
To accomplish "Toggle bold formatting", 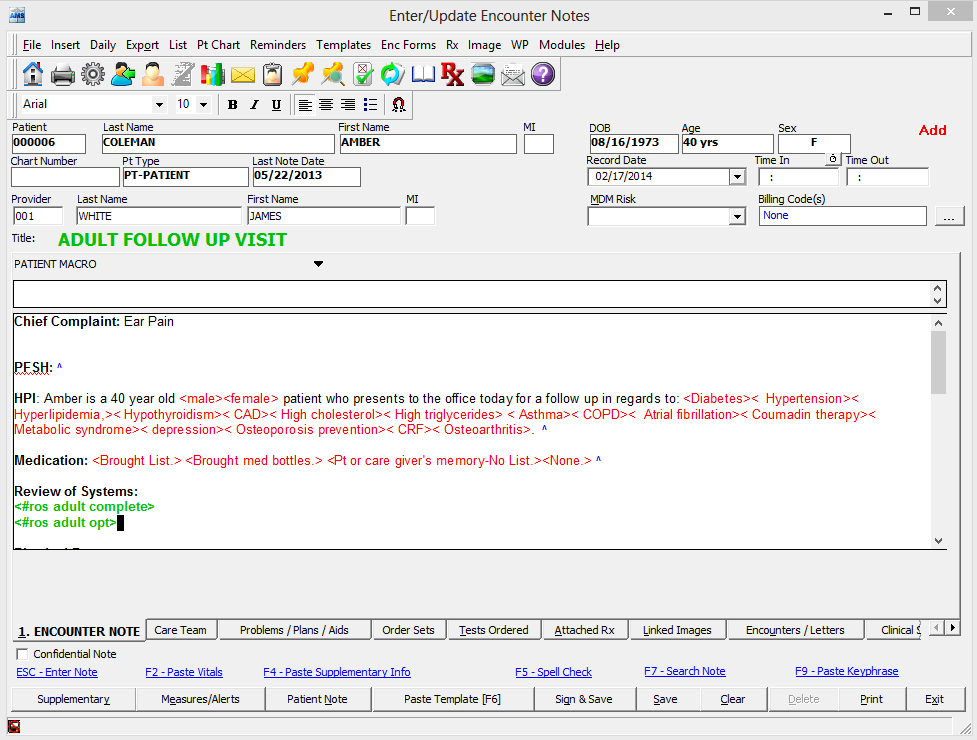I will [x=233, y=105].
